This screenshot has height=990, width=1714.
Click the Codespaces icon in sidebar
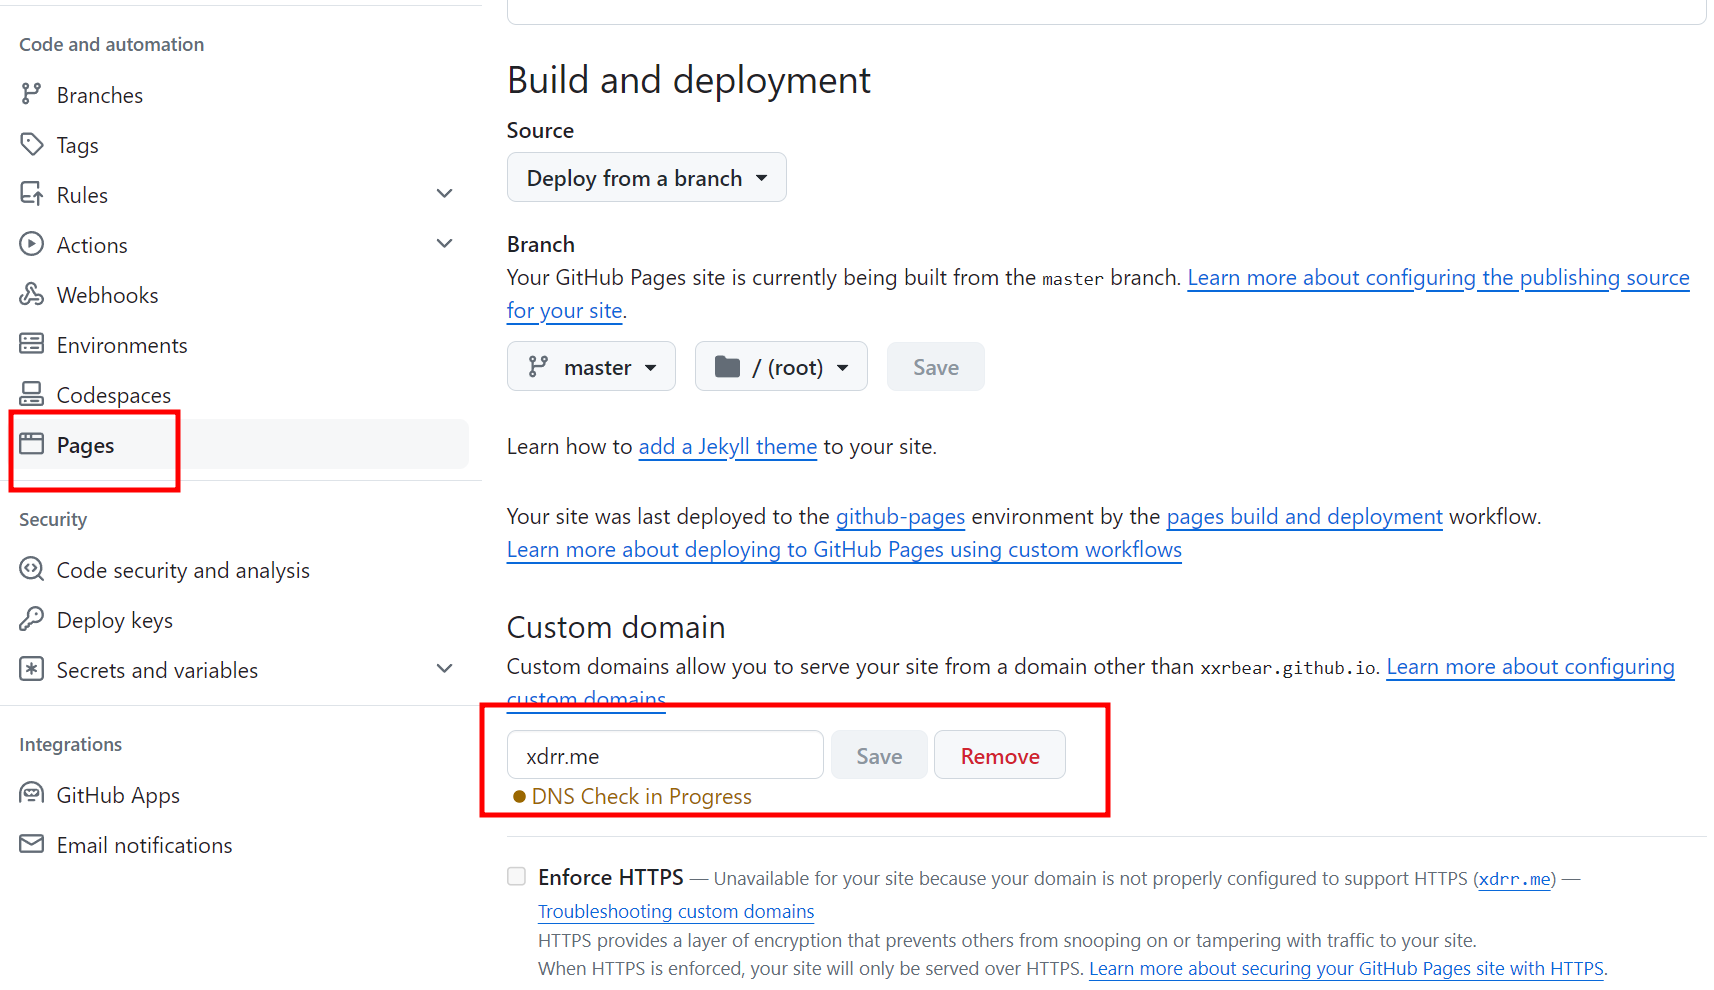pyautogui.click(x=31, y=394)
